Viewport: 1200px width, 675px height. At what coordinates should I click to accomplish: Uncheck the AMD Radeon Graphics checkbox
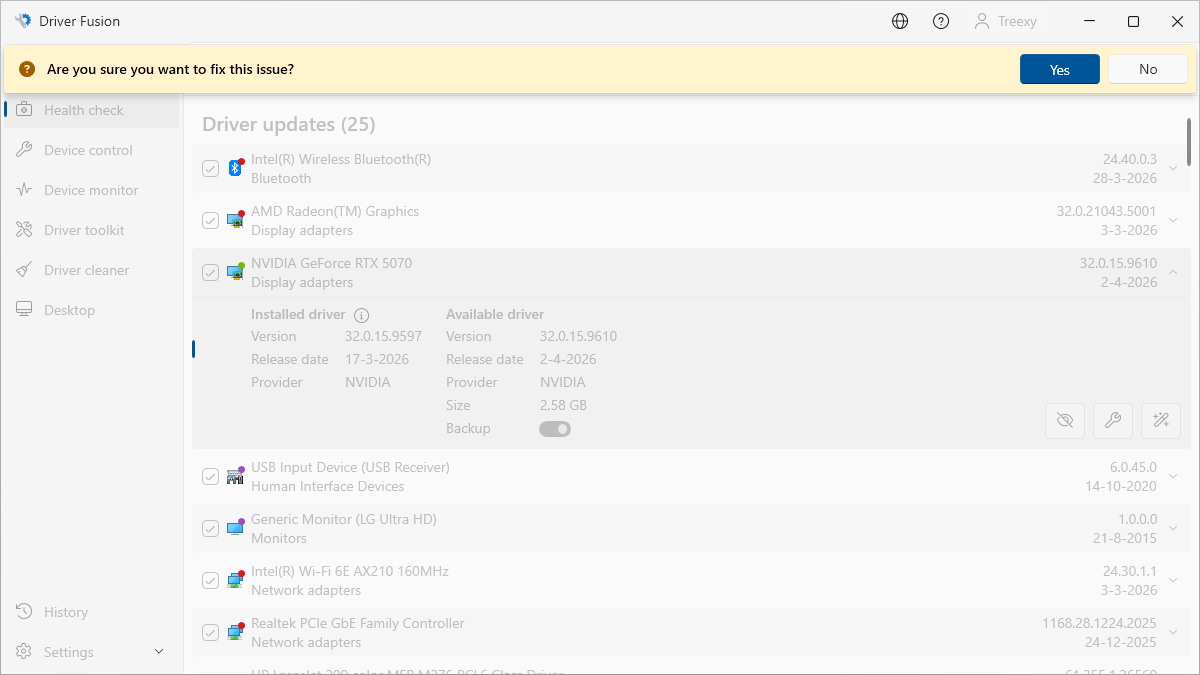tap(210, 220)
